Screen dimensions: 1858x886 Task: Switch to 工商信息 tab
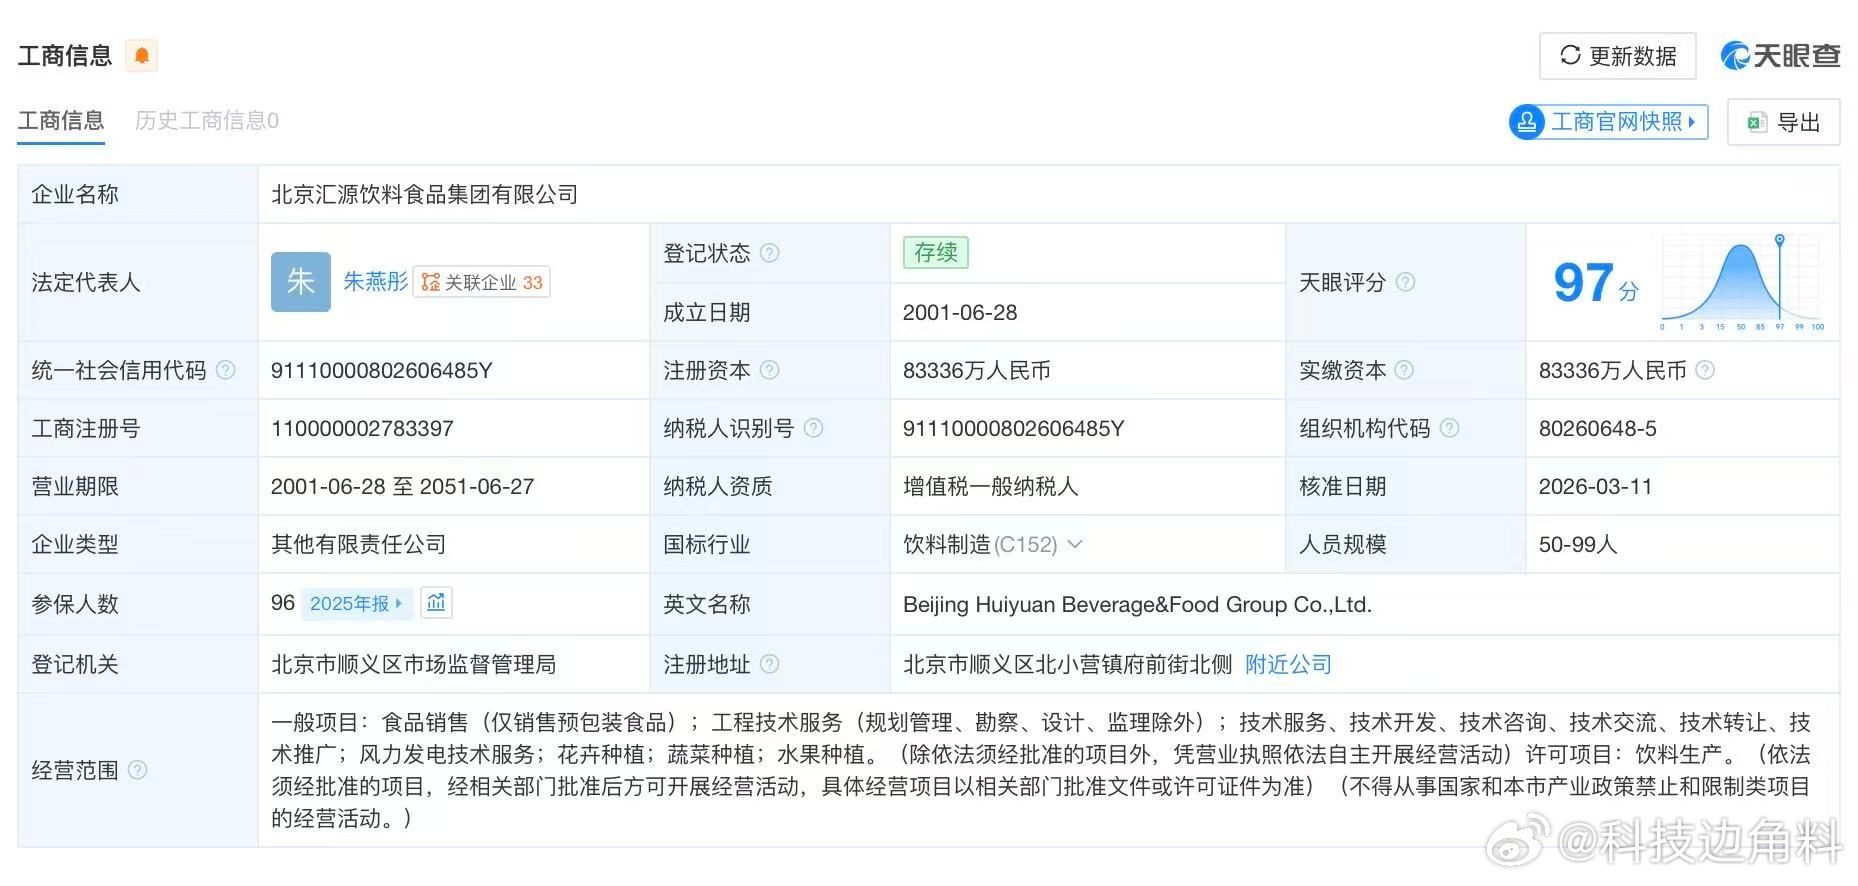click(61, 121)
